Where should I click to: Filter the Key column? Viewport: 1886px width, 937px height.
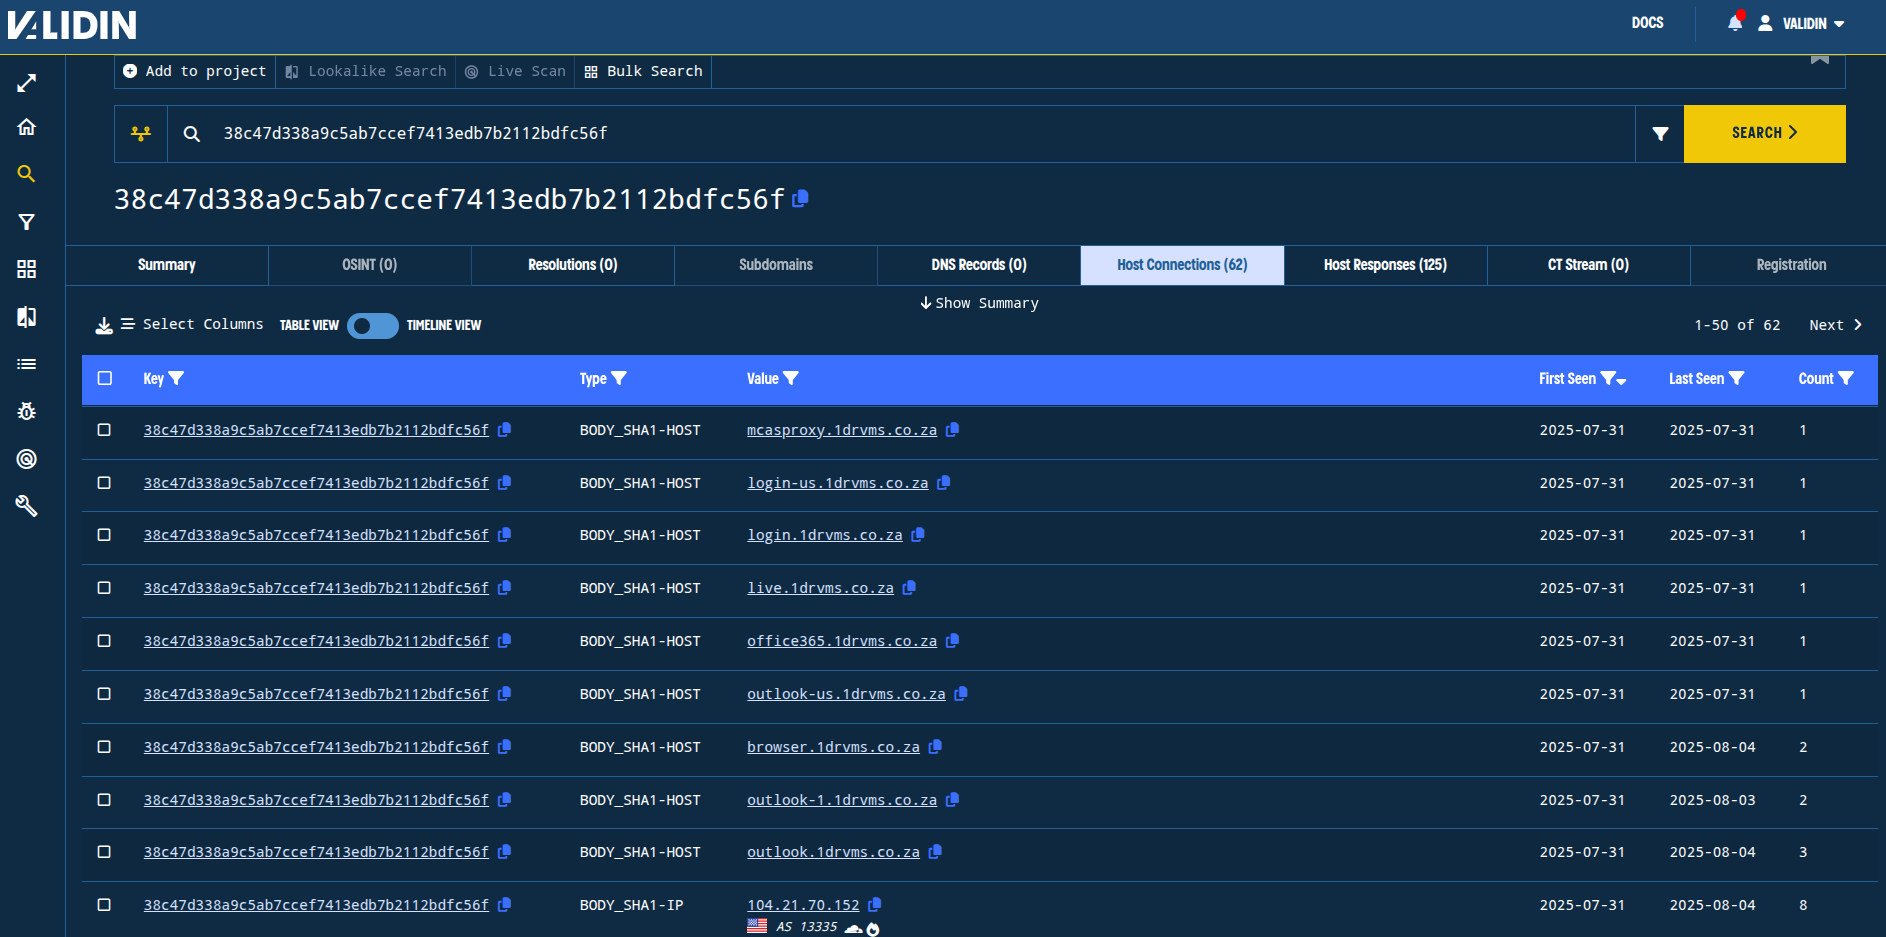click(177, 378)
